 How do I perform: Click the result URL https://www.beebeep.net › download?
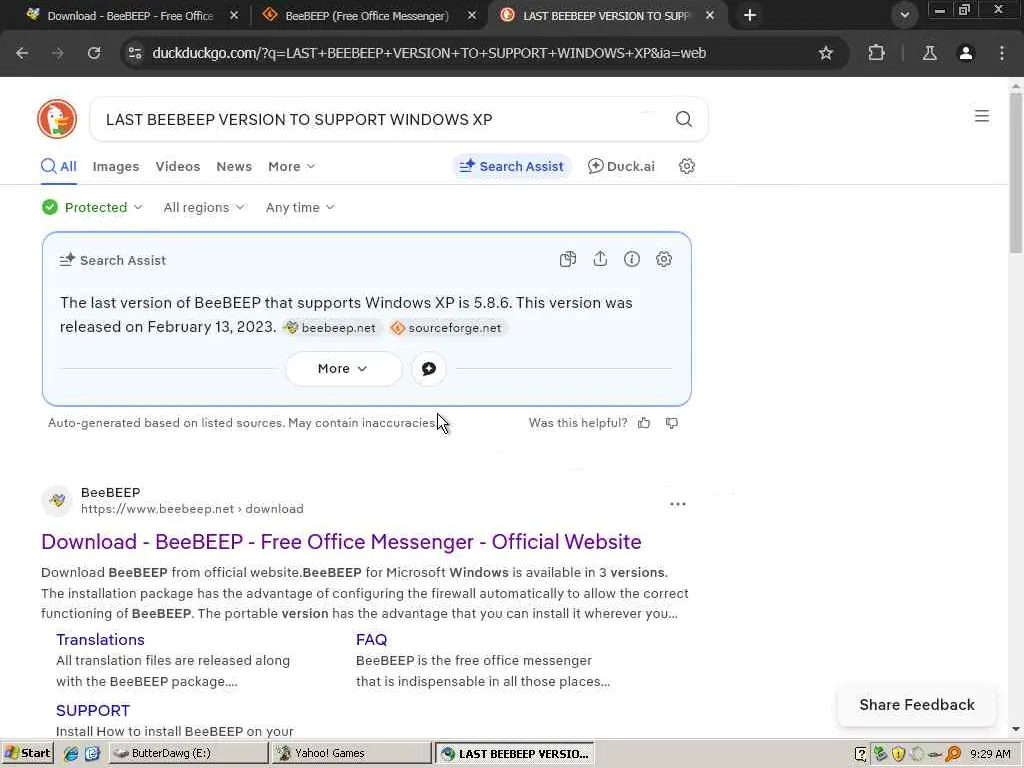192,509
